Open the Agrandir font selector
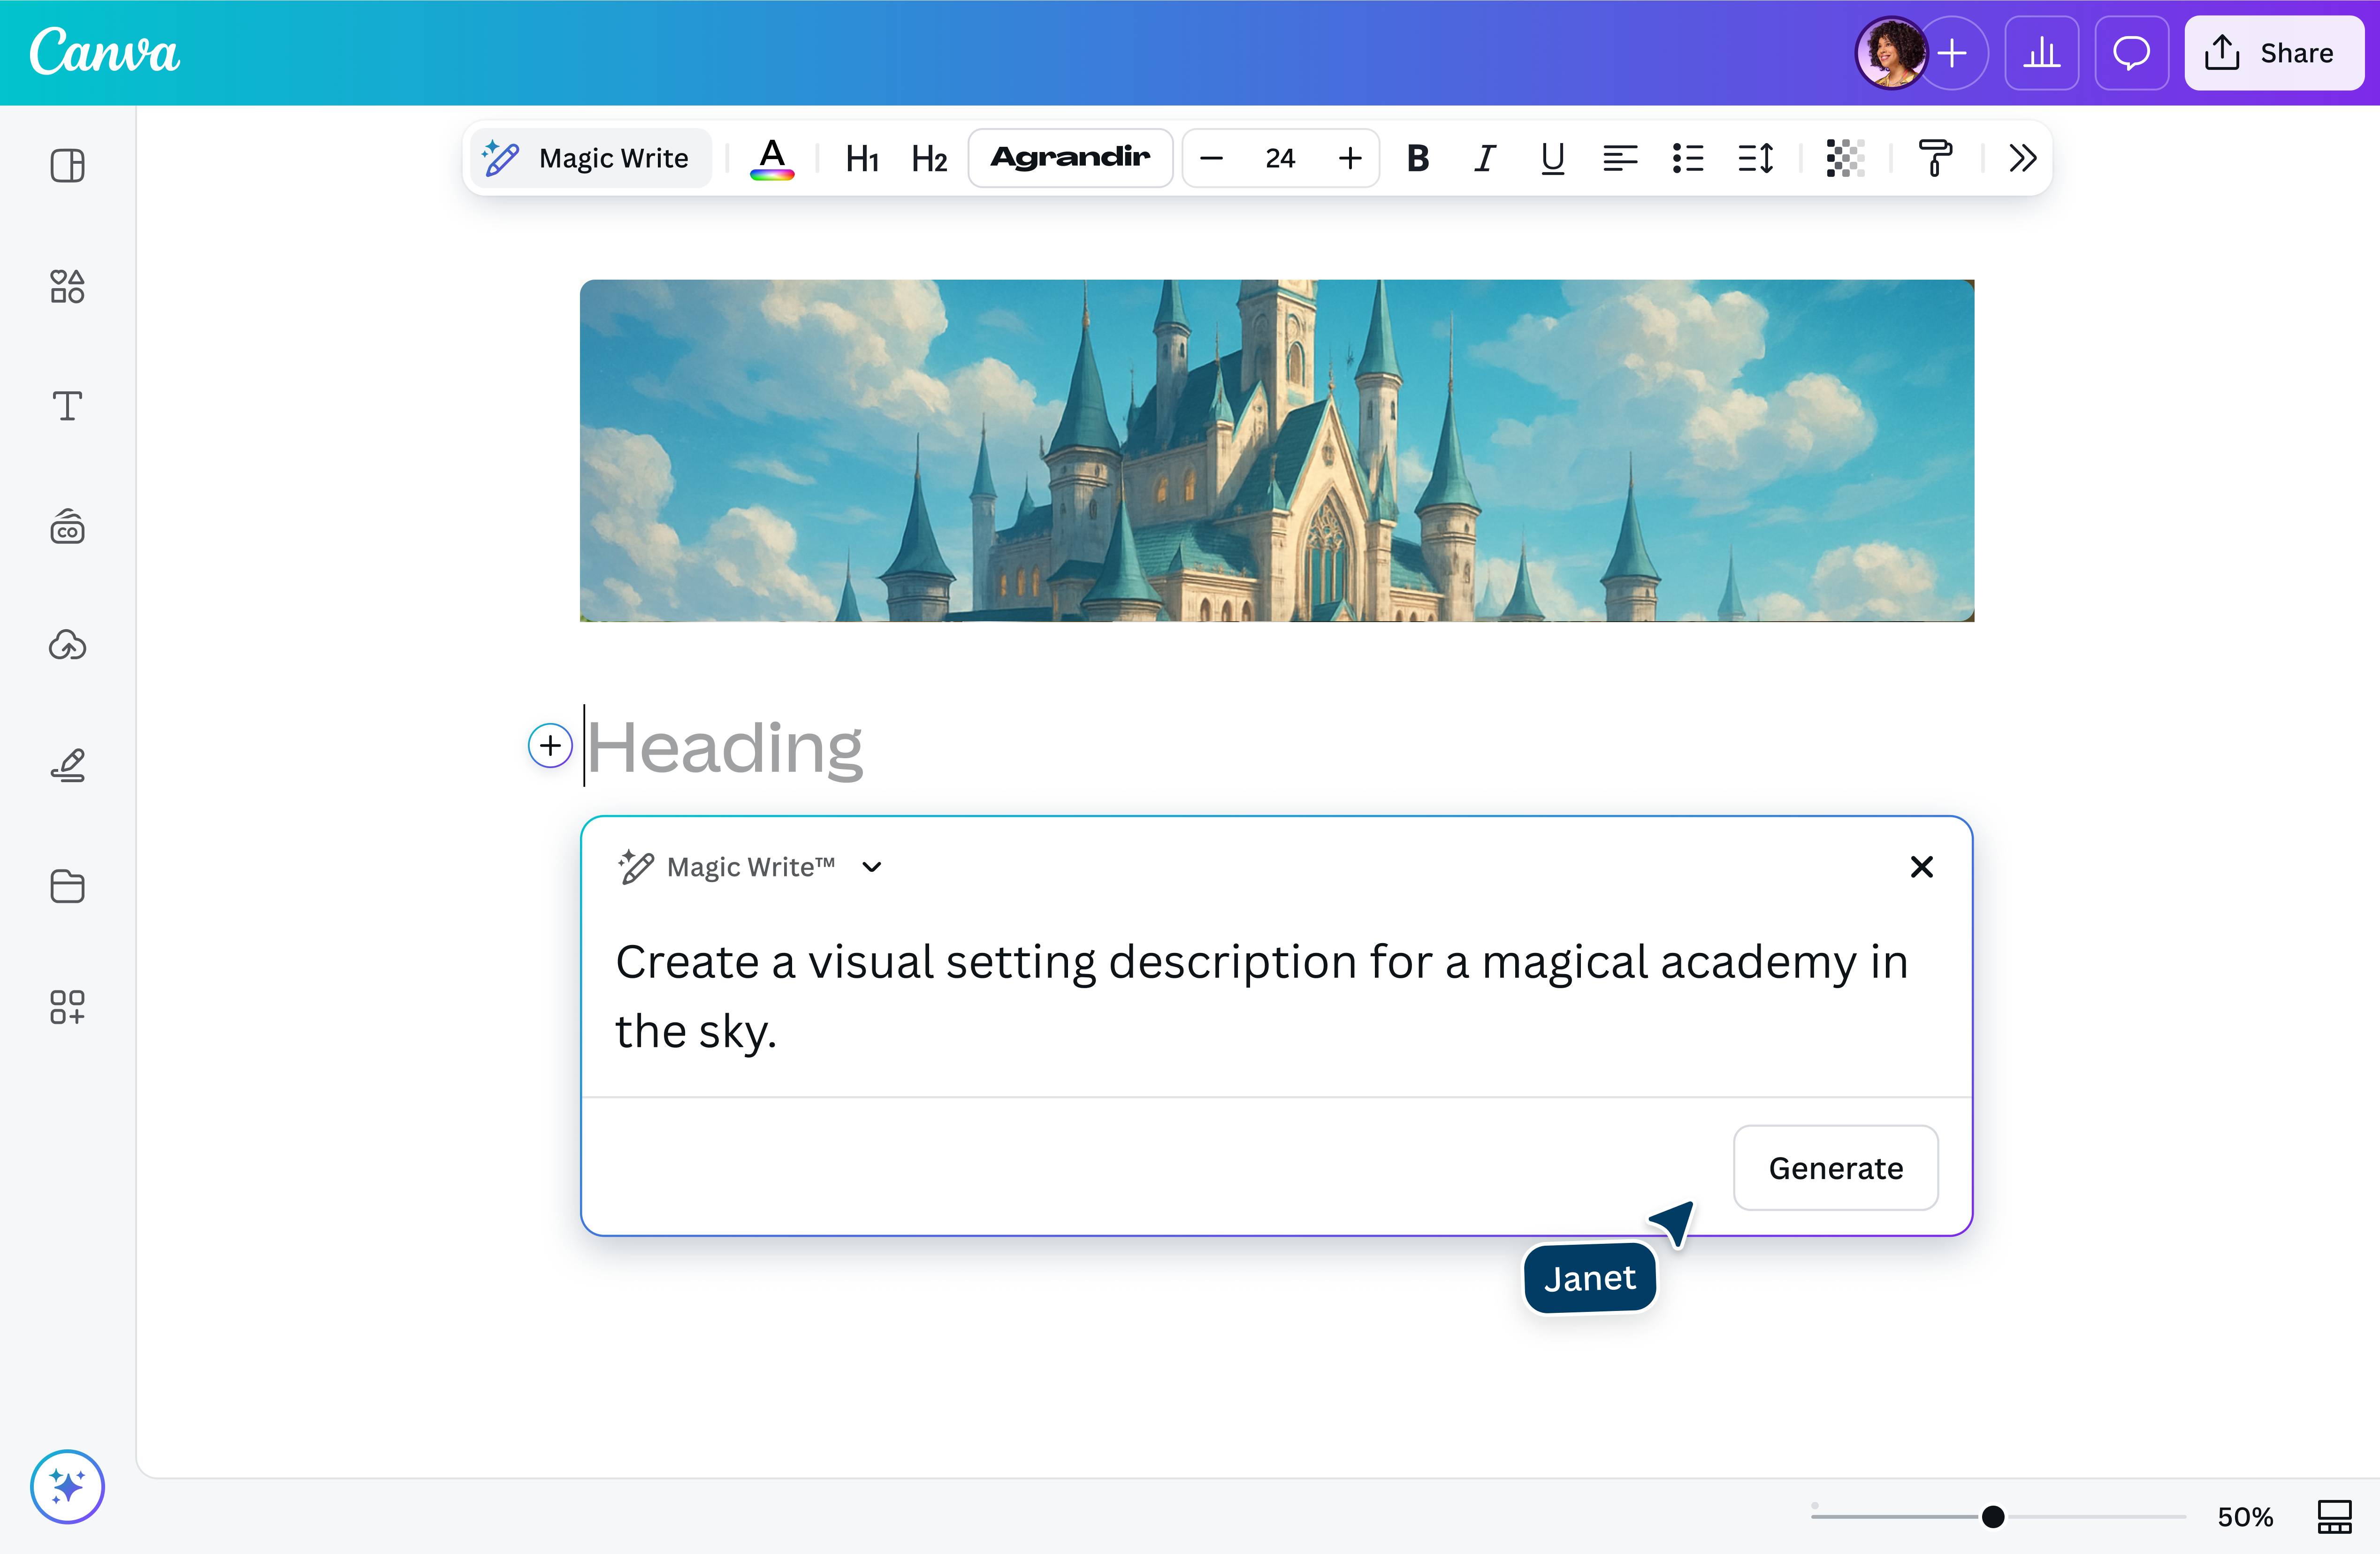The height and width of the screenshot is (1554, 2380). tap(1070, 158)
